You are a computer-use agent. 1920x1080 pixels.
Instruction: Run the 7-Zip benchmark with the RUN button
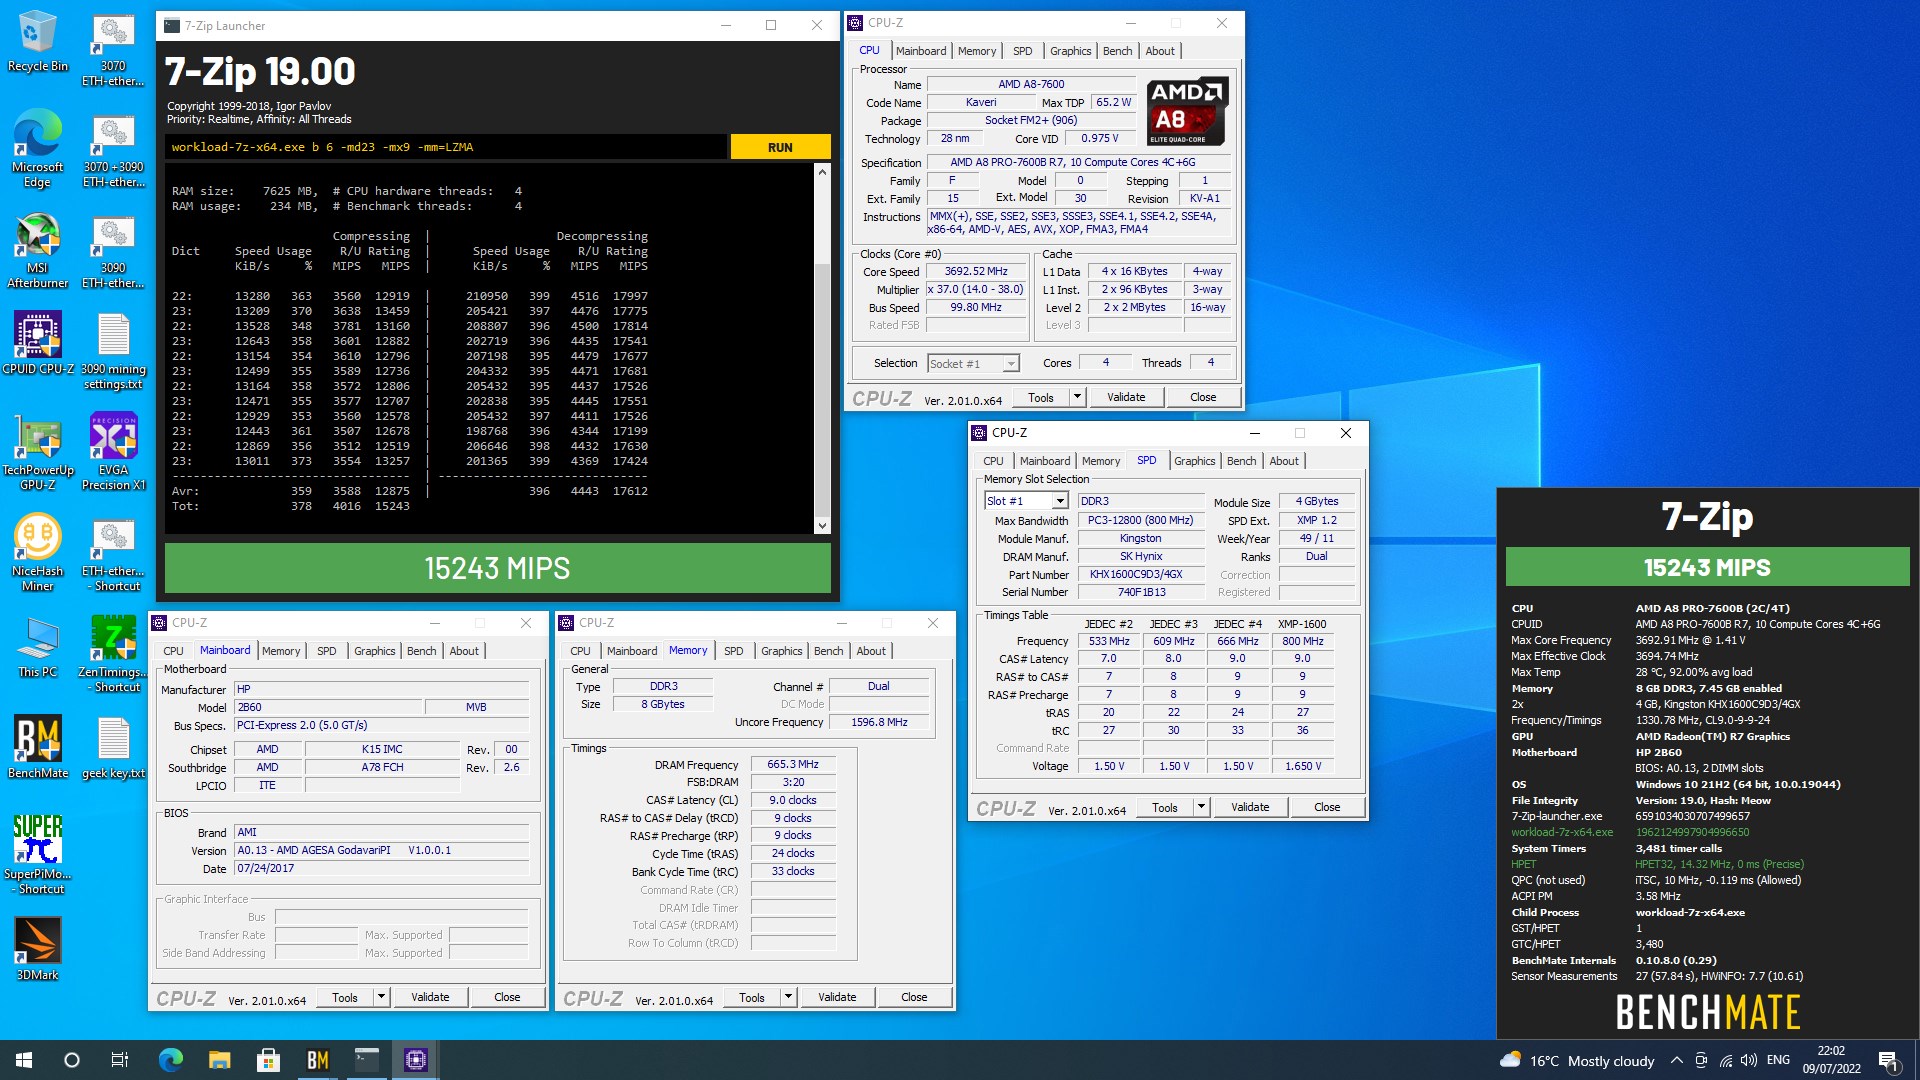(x=780, y=147)
